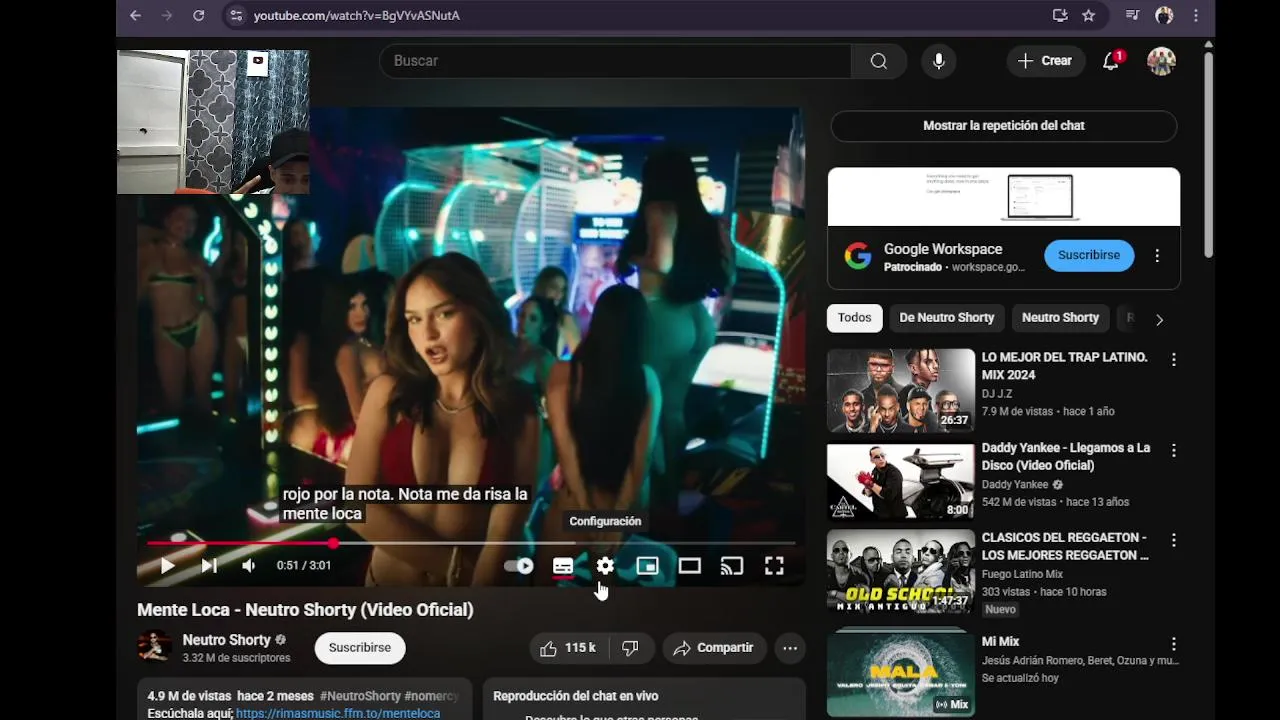The height and width of the screenshot is (720, 1280).
Task: Open Google Workspace ad options menu
Action: [x=1157, y=255]
